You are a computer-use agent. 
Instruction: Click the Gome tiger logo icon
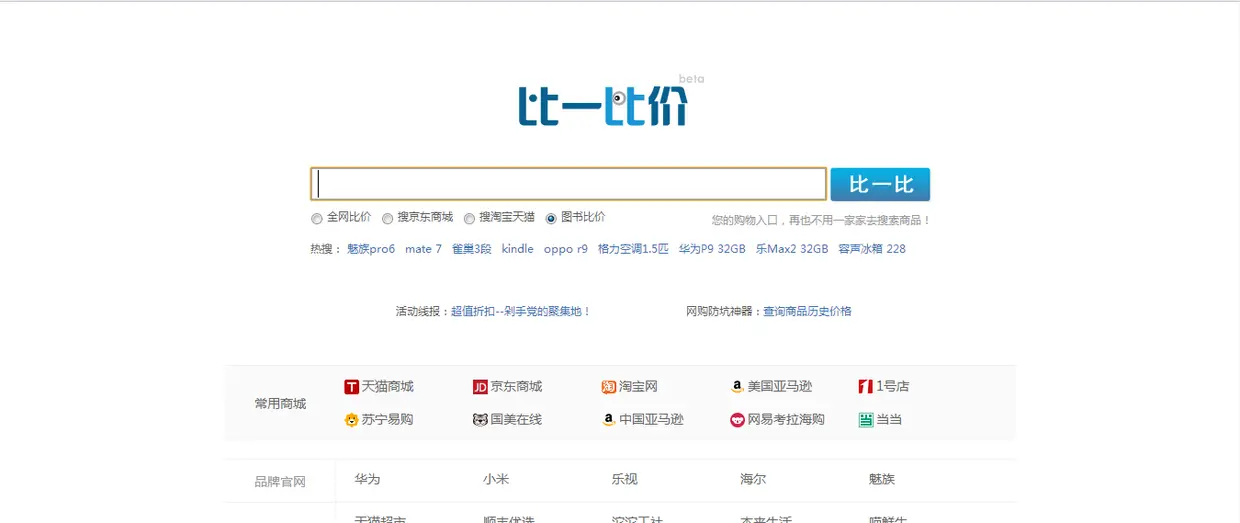[x=480, y=420]
